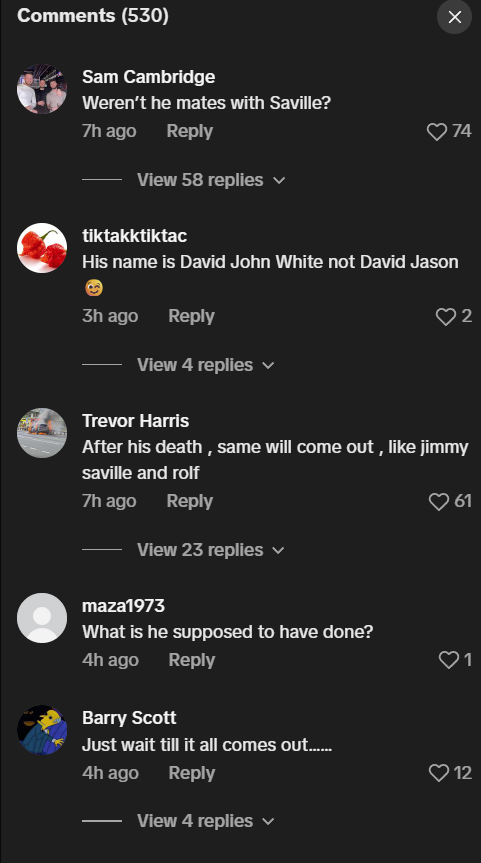481x863 pixels.
Task: Like Sam Cambridge's comment
Action: (x=437, y=132)
